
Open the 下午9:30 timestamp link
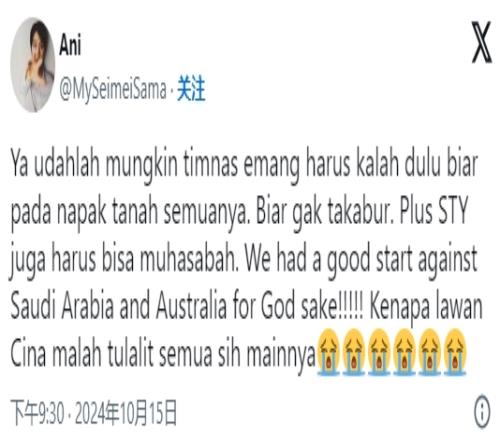(x=37, y=413)
